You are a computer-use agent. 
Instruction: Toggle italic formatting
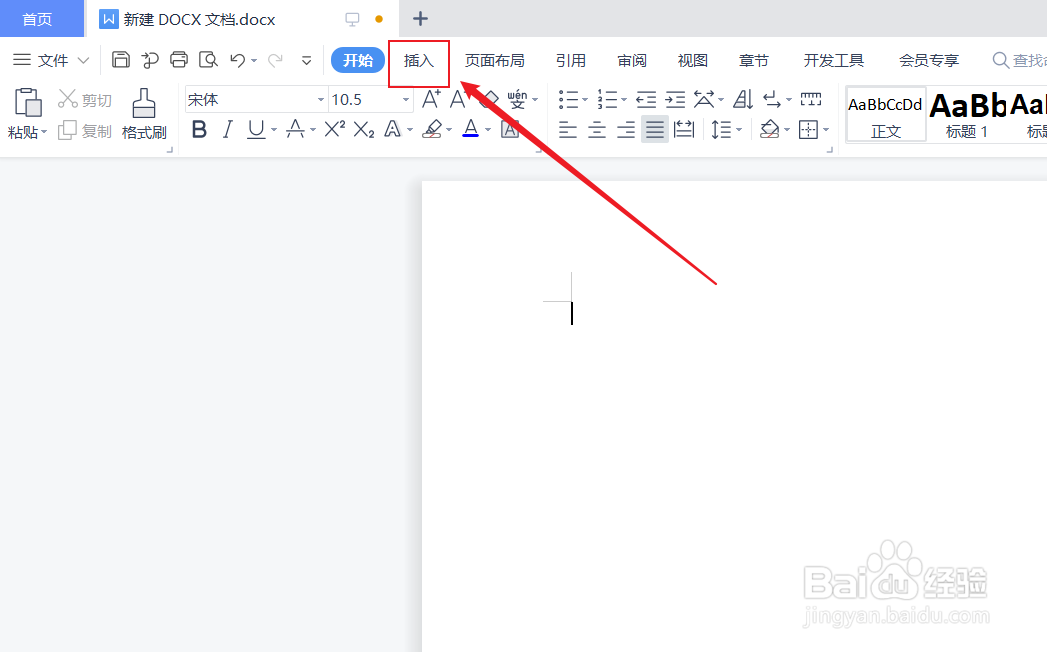(227, 129)
